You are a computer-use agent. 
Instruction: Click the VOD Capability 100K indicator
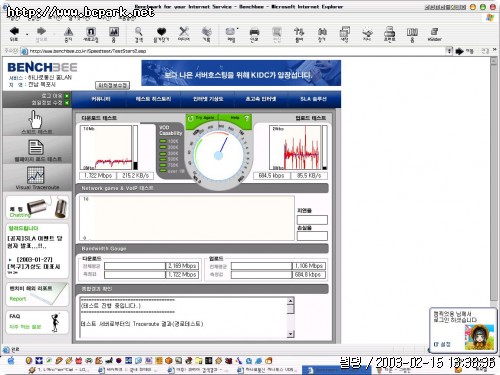tap(169, 141)
